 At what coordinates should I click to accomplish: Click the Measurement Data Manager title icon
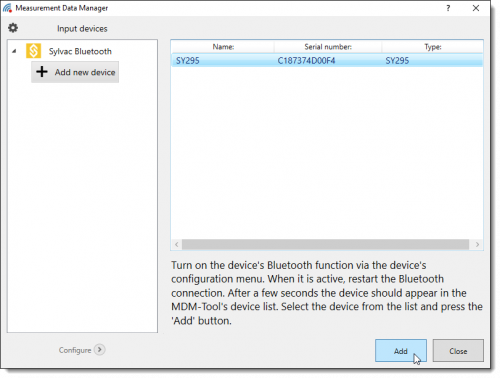(7, 8)
